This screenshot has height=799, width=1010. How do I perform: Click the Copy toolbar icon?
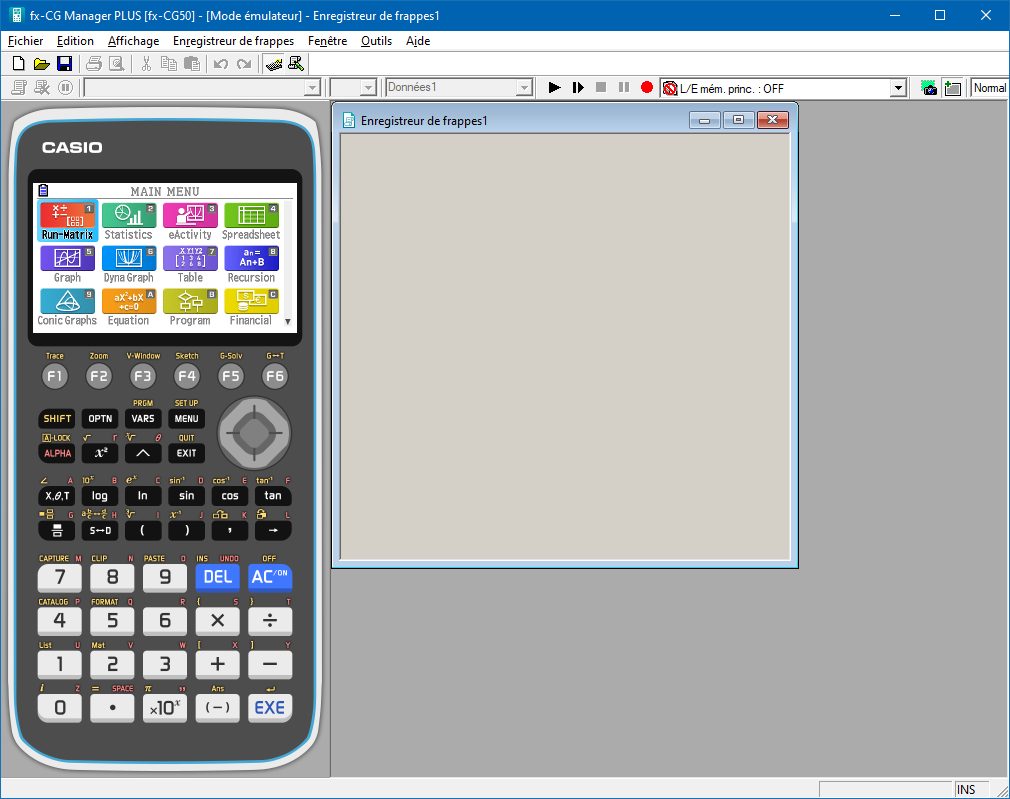coord(169,64)
